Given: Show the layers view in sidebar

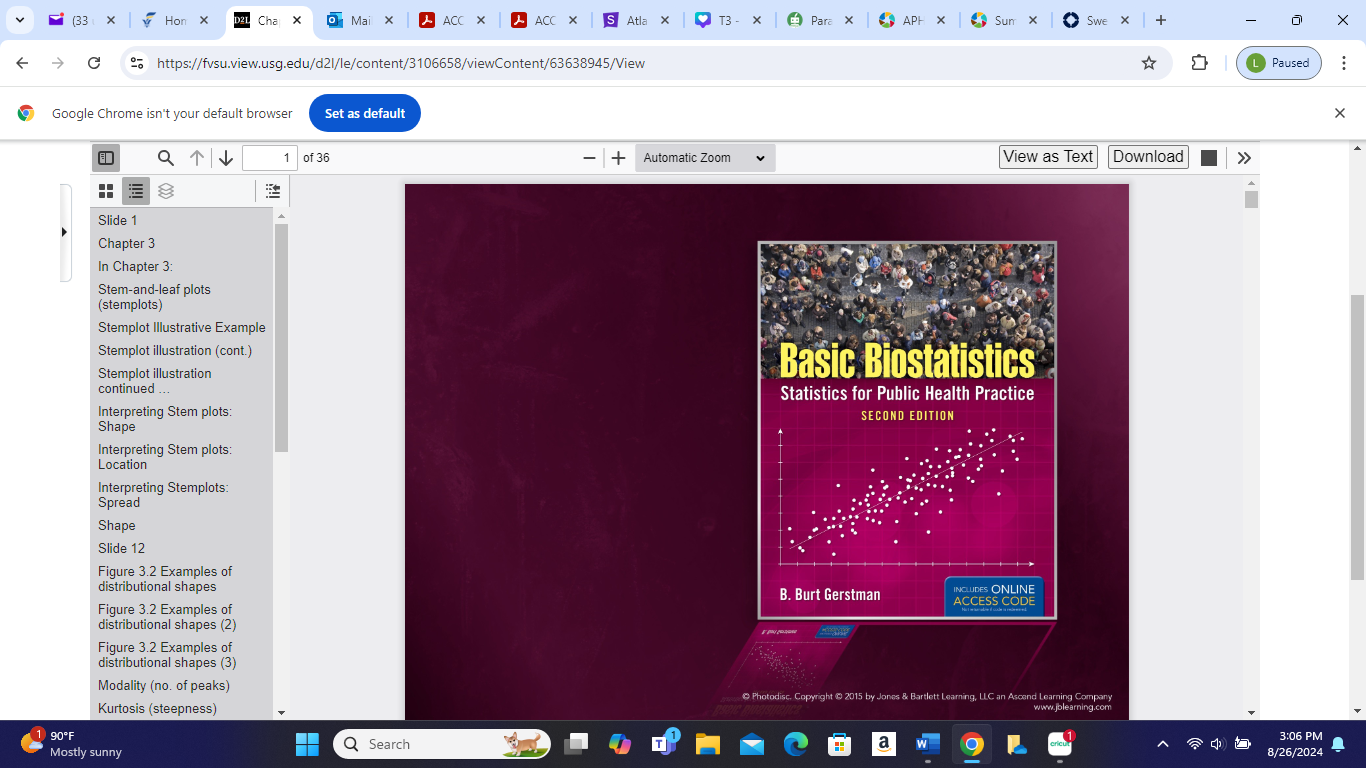Looking at the screenshot, I should tap(166, 191).
